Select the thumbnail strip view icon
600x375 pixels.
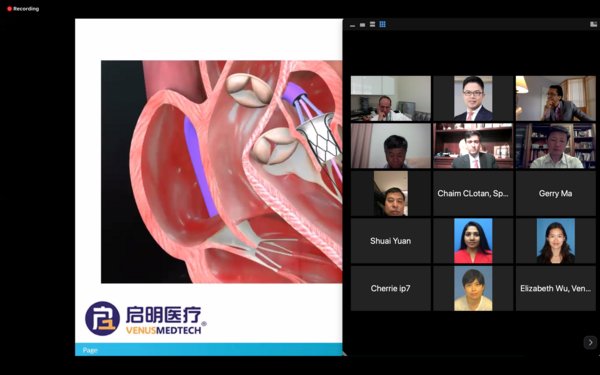(372, 25)
